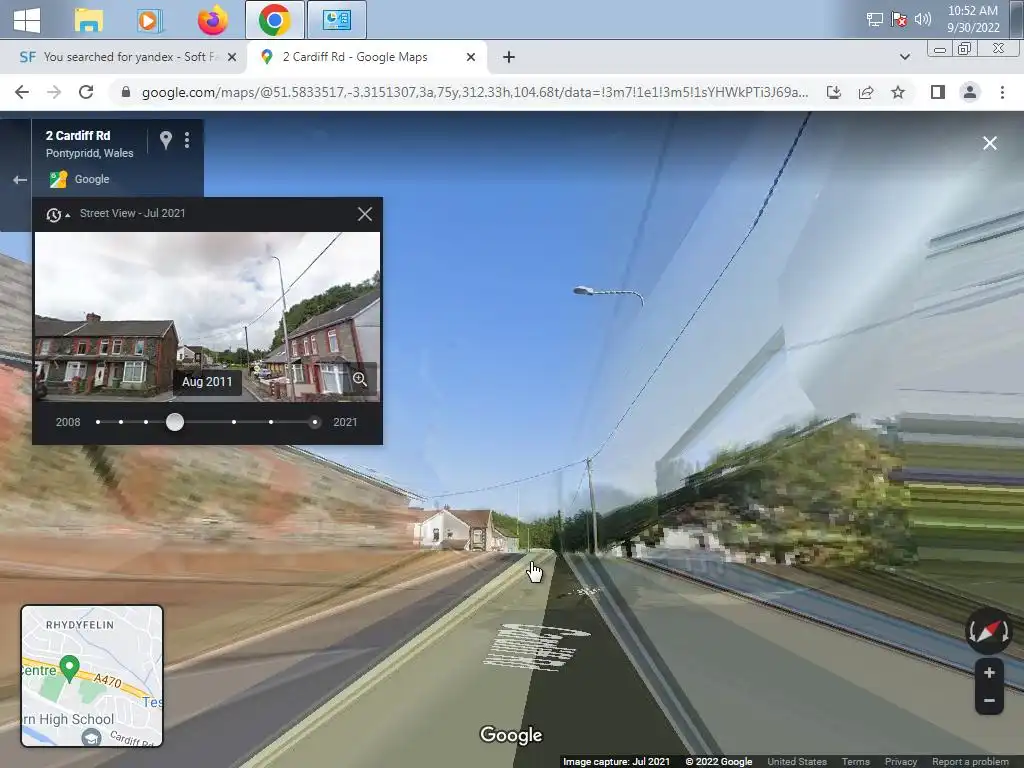Open the Privacy link
Image resolution: width=1024 pixels, height=768 pixels.
(x=901, y=761)
